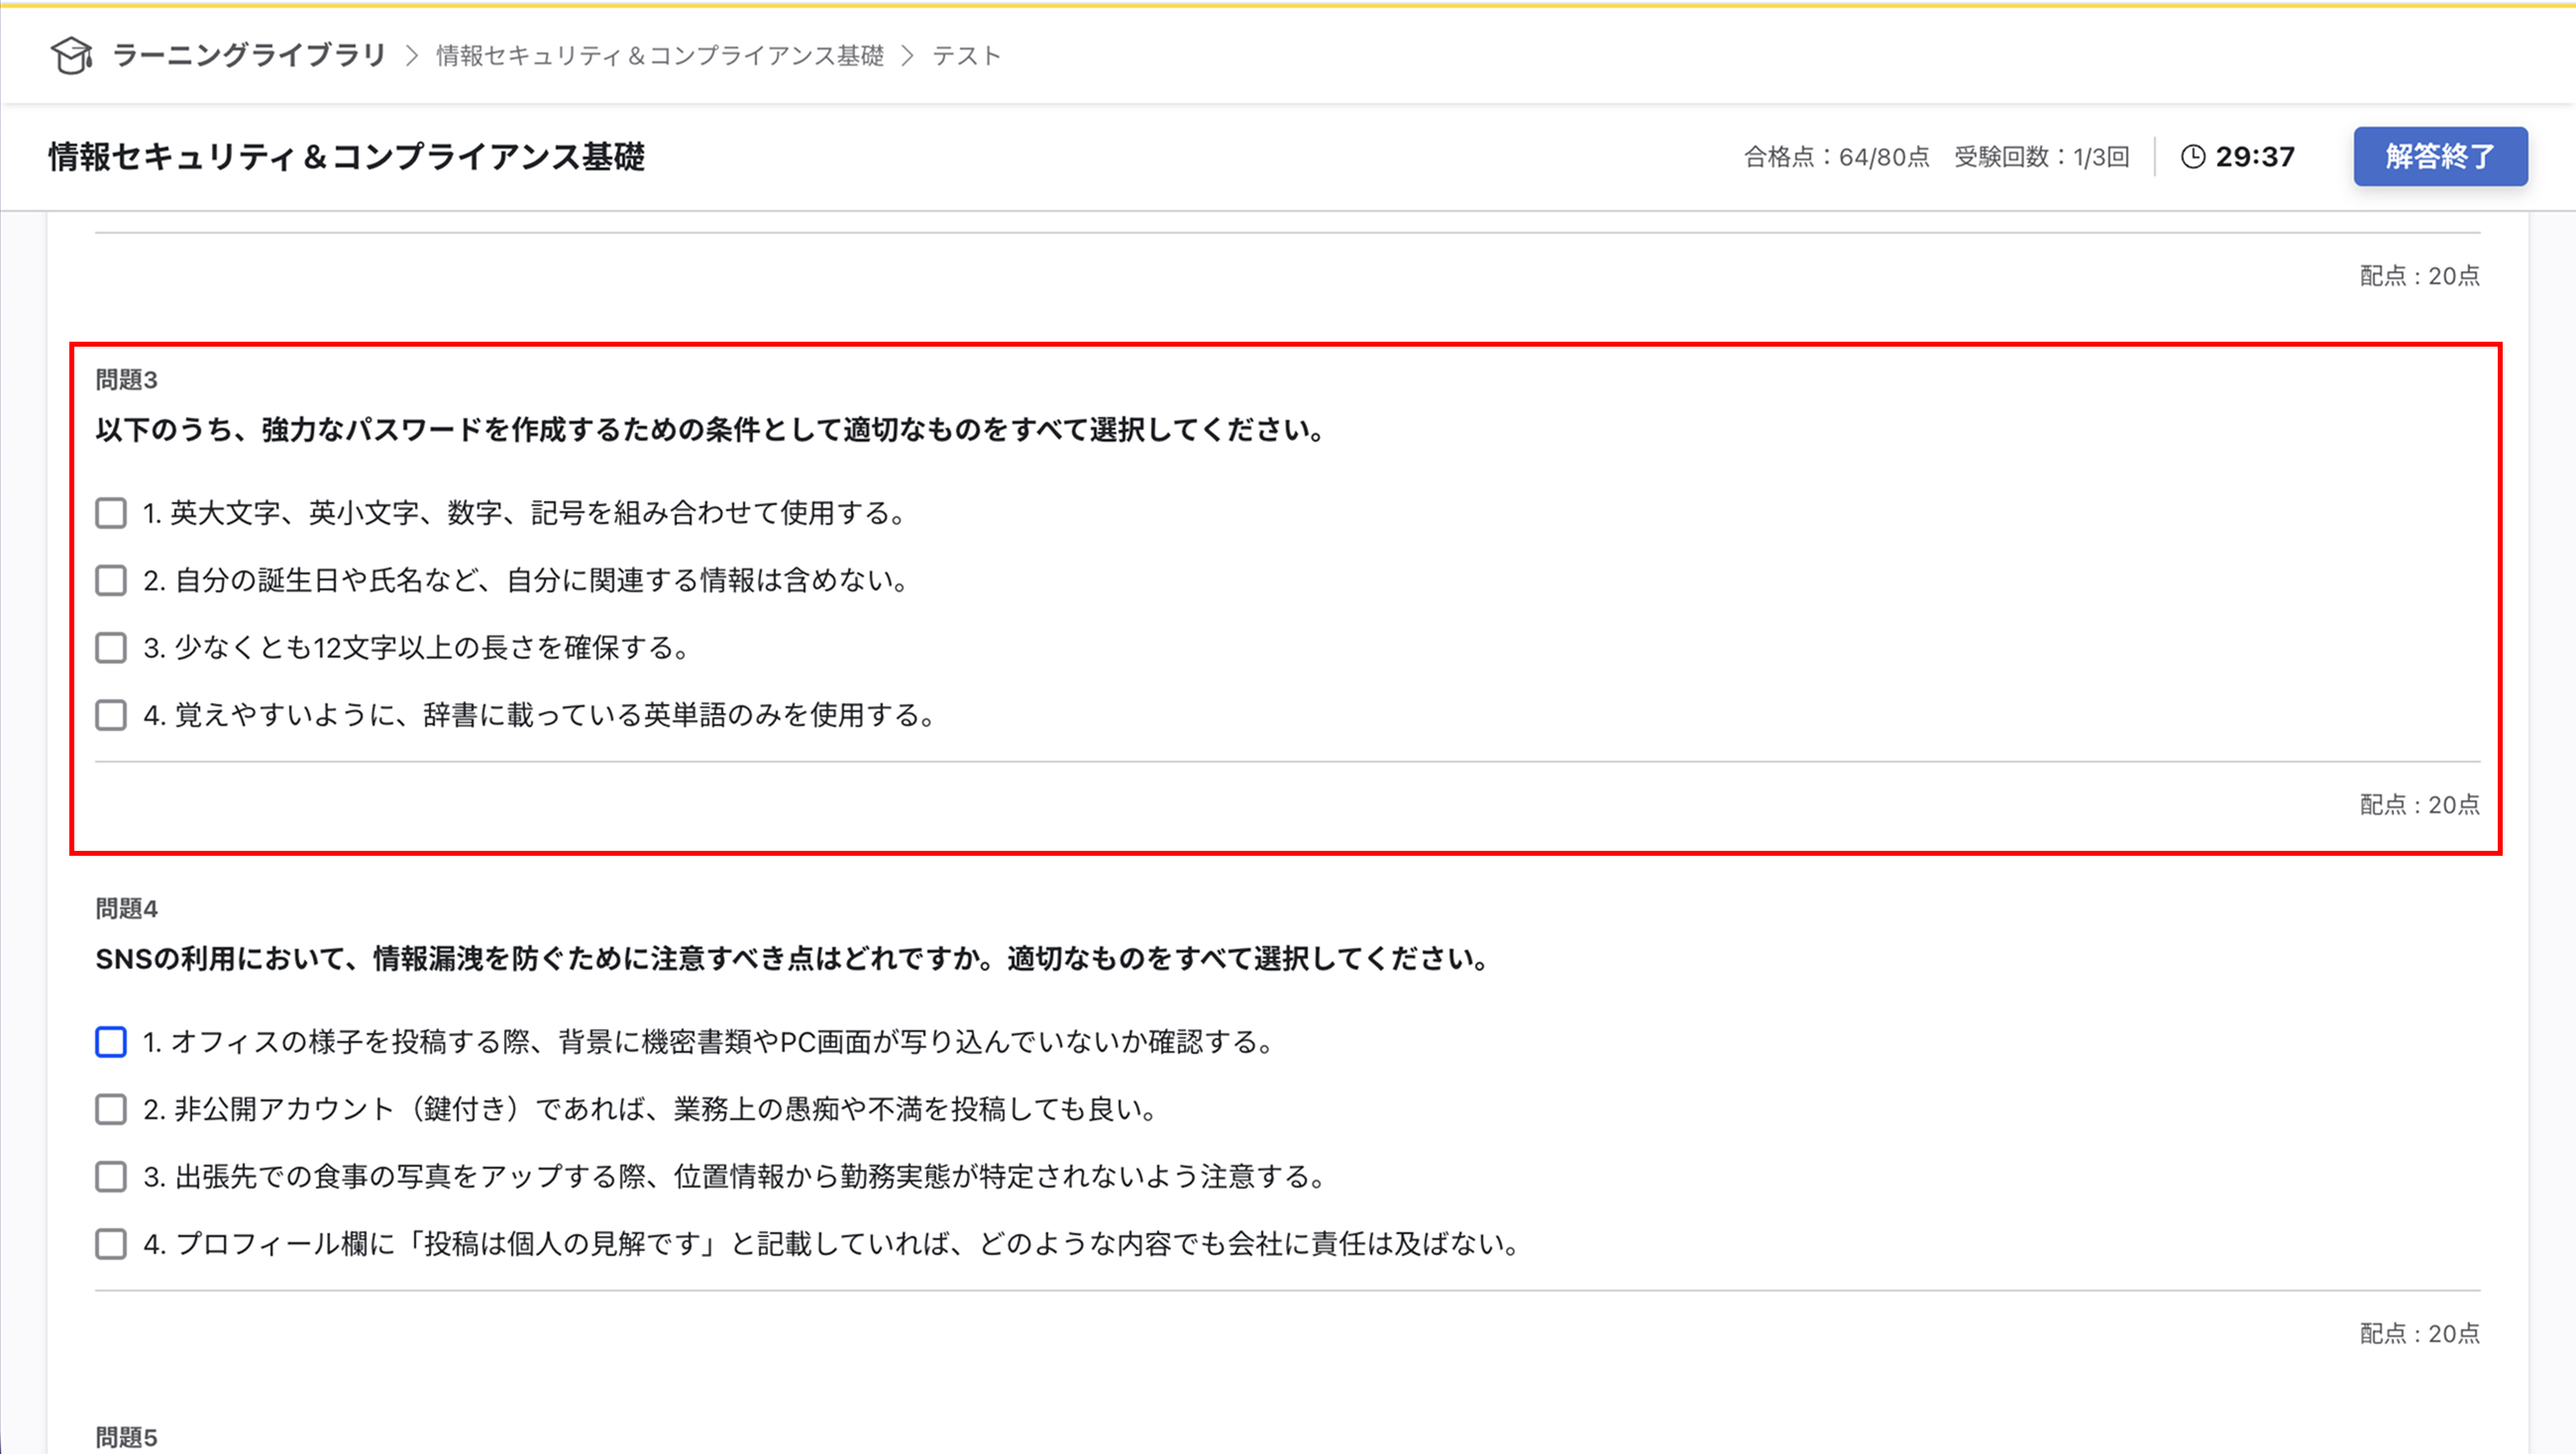
Task: Check option 2 about private account complaints
Action: click(110, 1109)
